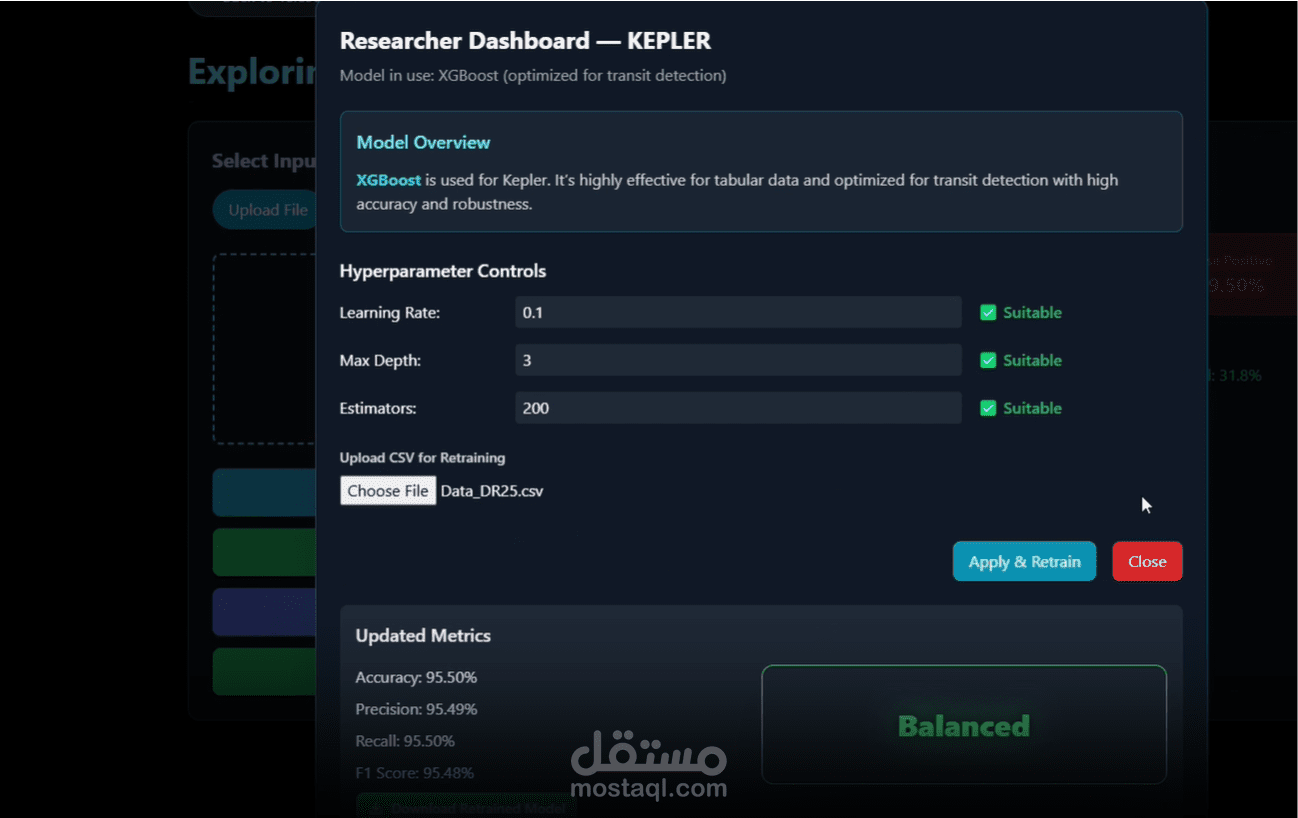Screen dimensions: 1298x818
Task: Select the Max Depth validation checkmark icon
Action: pyautogui.click(x=989, y=360)
